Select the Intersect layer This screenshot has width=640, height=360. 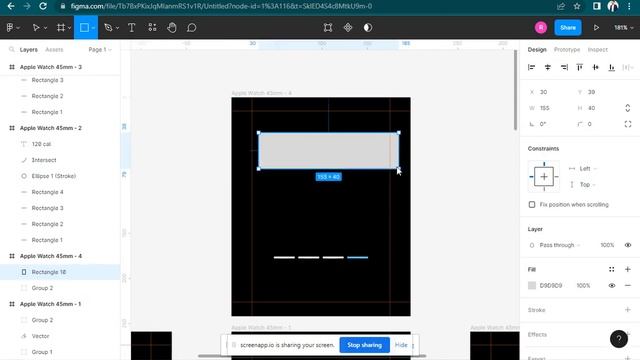pos(60,160)
